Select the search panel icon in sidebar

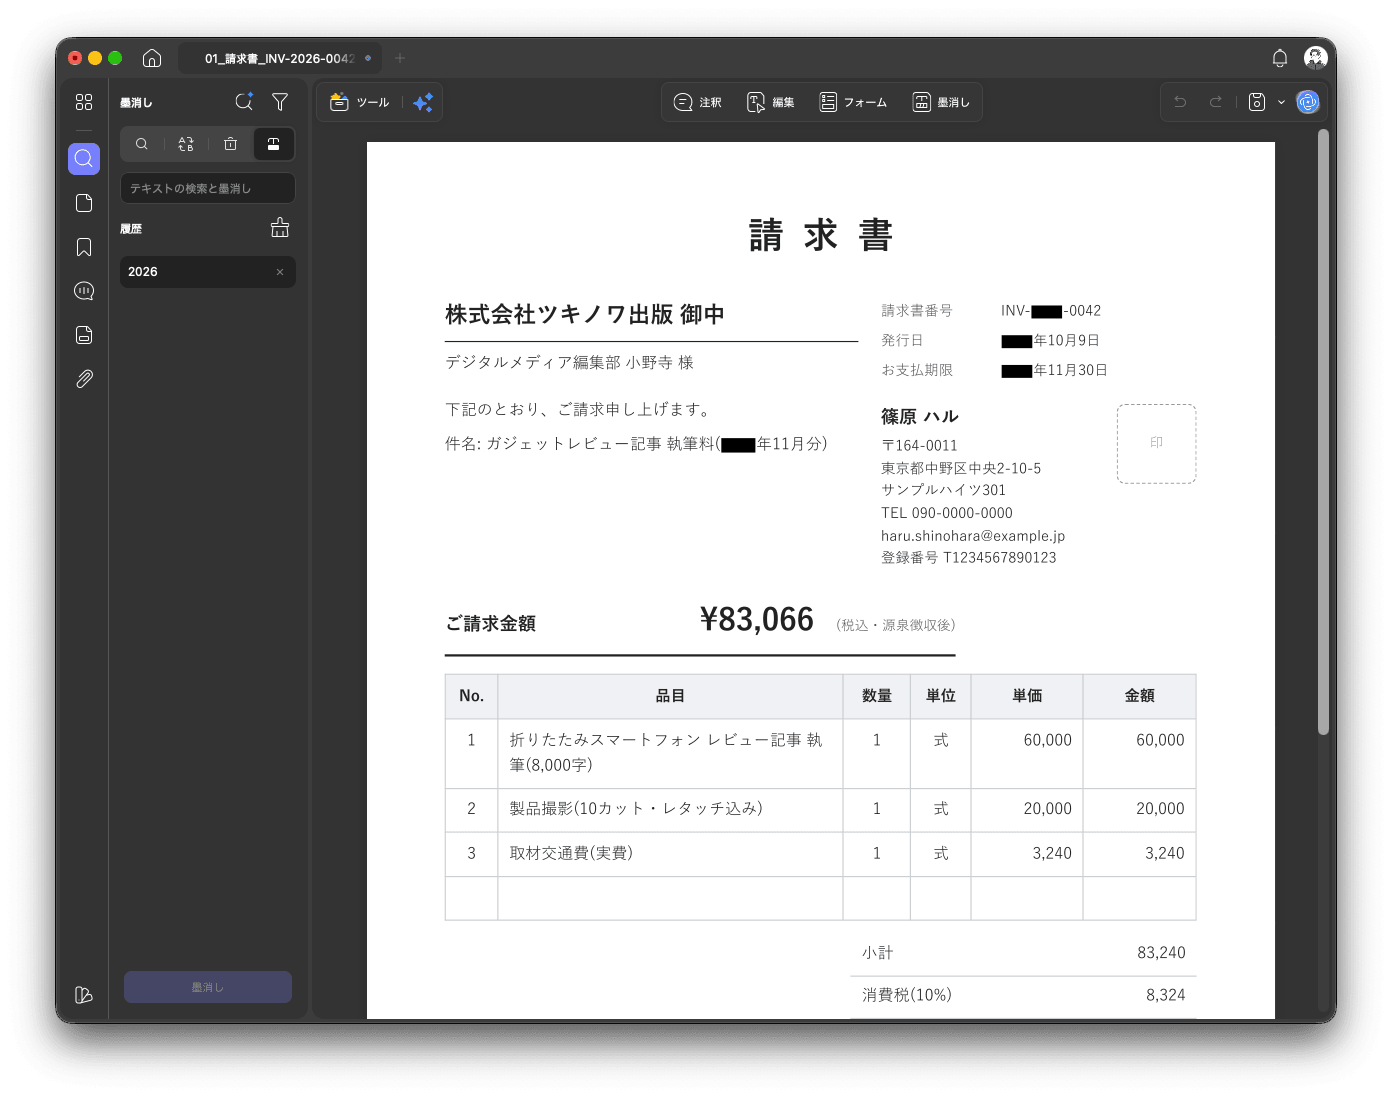84,159
